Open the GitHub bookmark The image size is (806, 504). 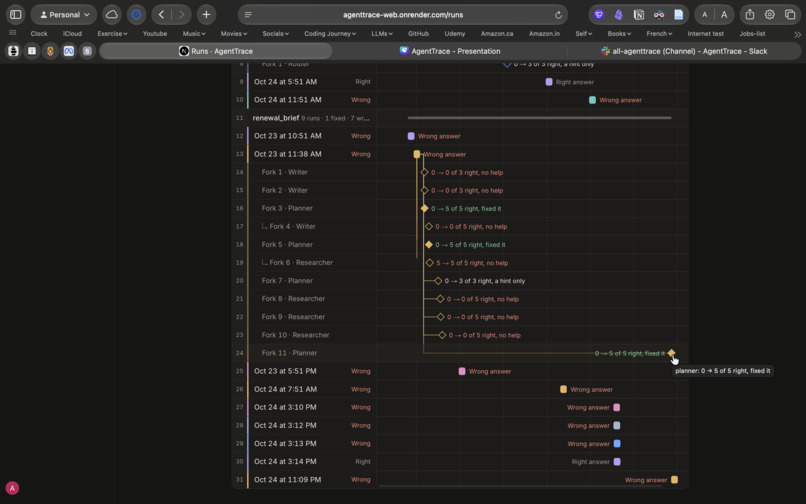coord(418,33)
